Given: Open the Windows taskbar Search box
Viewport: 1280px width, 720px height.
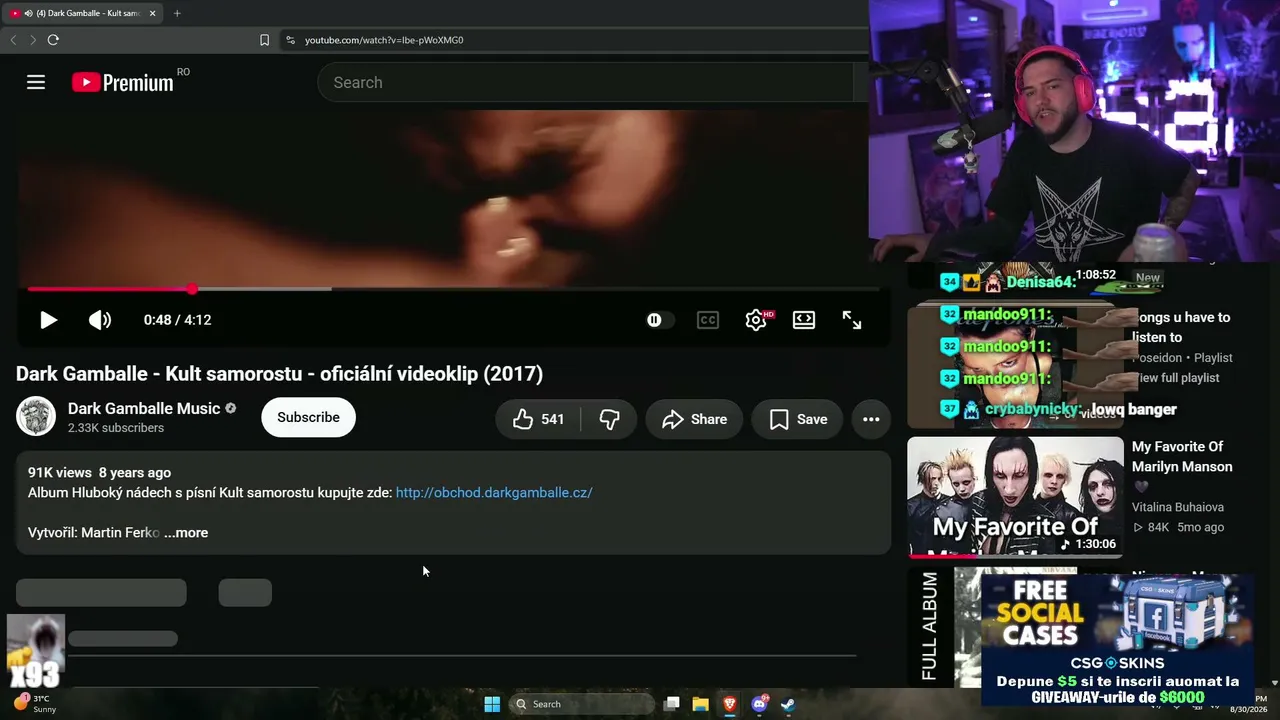Looking at the screenshot, I should pos(581,704).
